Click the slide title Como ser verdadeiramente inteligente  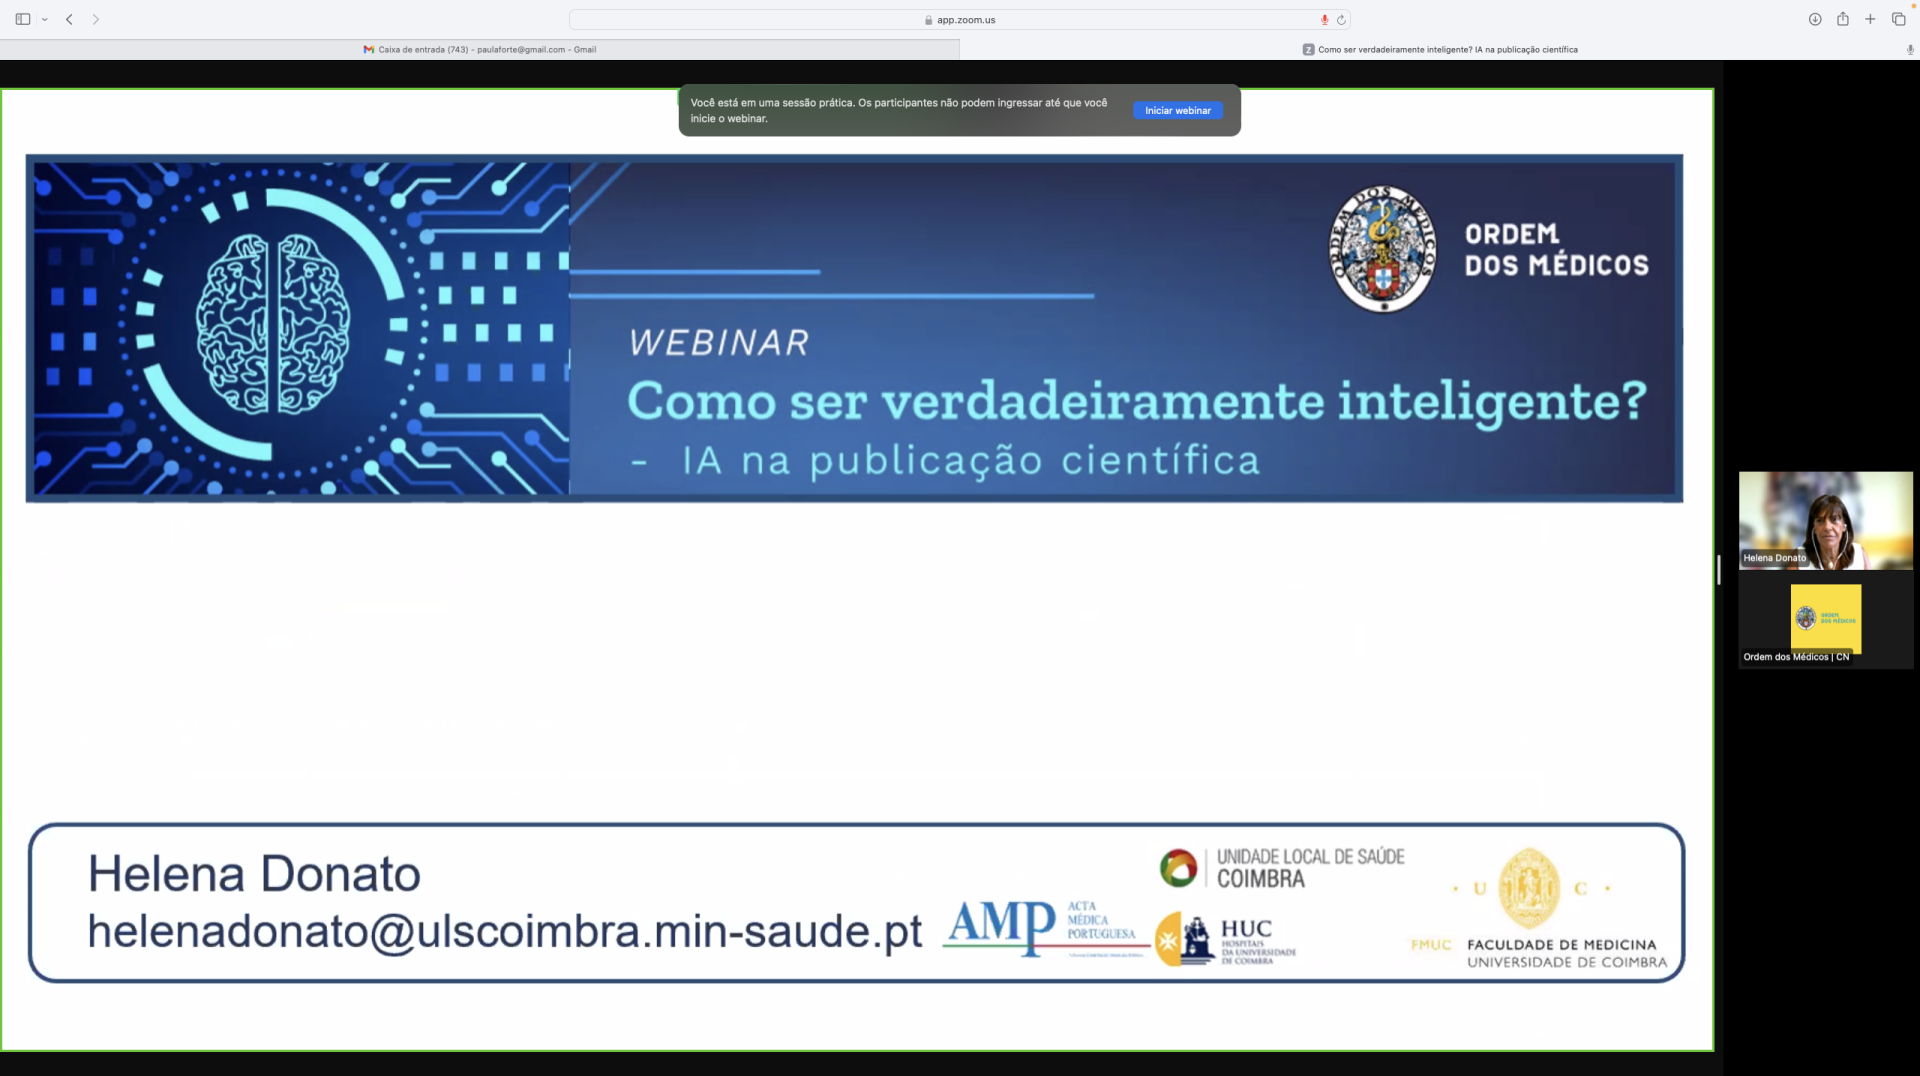pyautogui.click(x=1137, y=402)
